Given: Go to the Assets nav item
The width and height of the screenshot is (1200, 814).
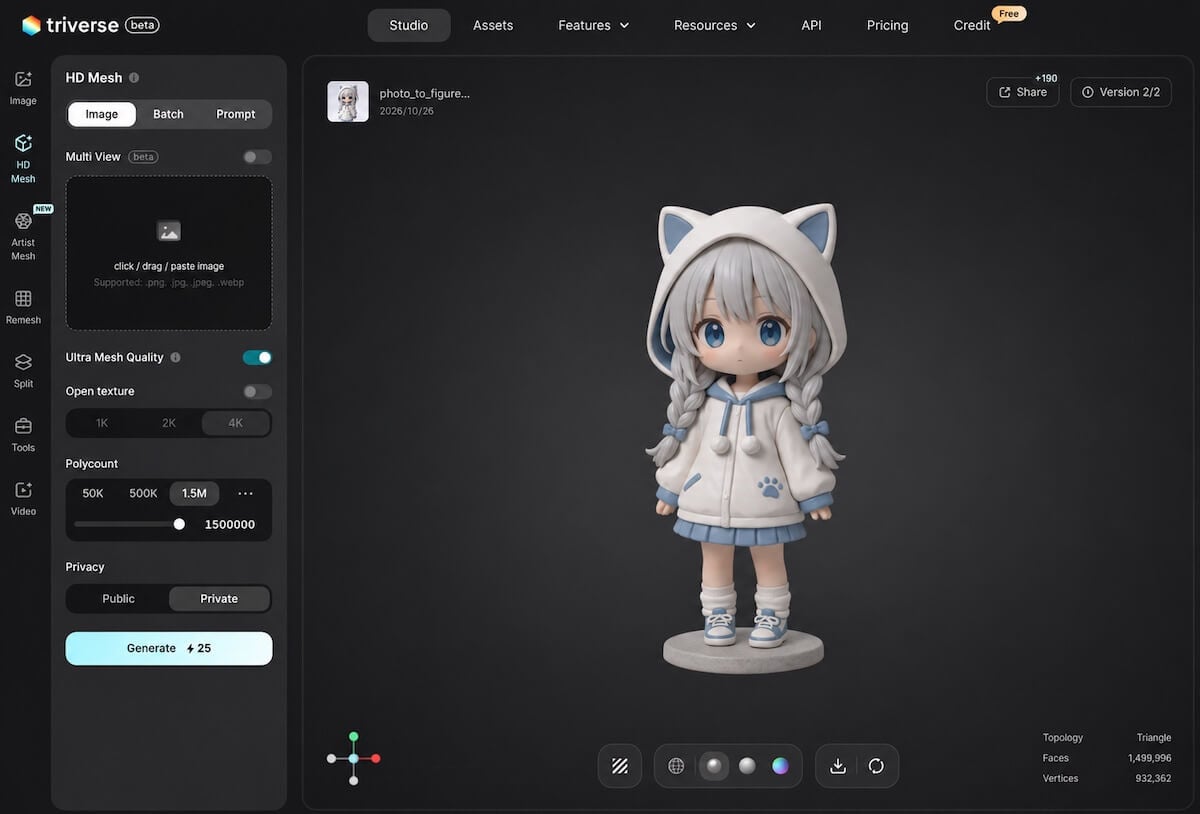Looking at the screenshot, I should click(x=493, y=25).
